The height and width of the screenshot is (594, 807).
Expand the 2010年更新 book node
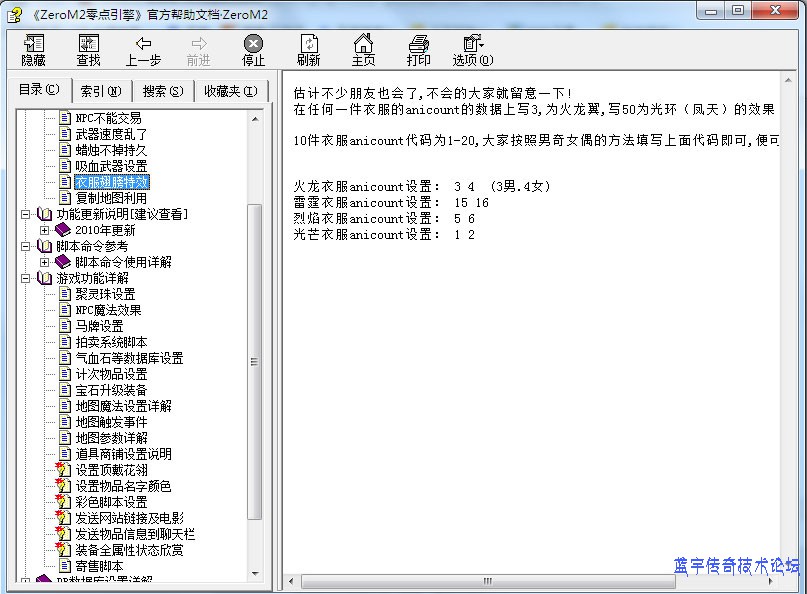tap(44, 230)
